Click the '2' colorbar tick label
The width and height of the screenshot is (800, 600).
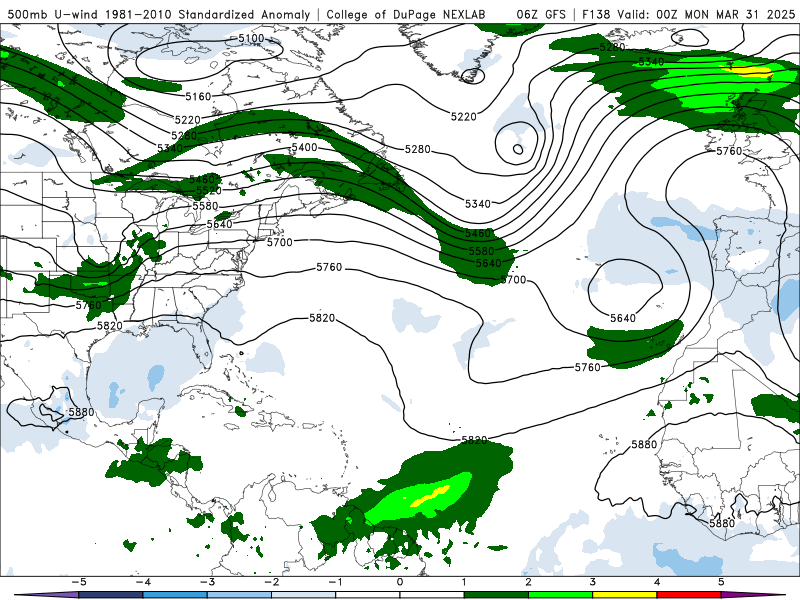529,582
